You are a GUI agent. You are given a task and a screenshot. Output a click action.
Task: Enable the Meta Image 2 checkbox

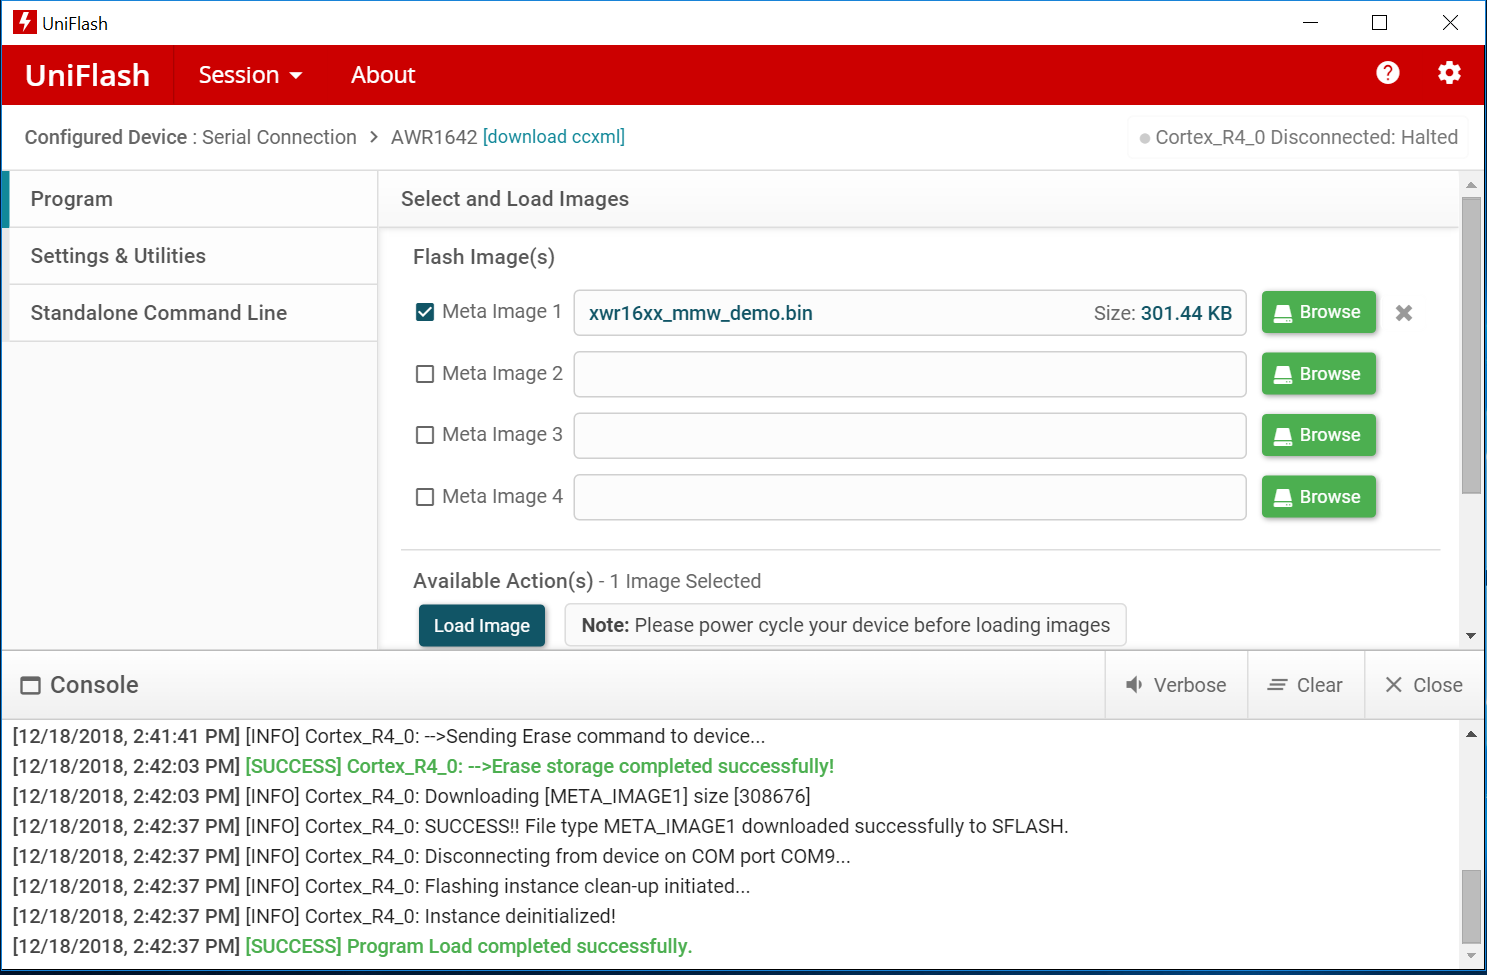[425, 374]
